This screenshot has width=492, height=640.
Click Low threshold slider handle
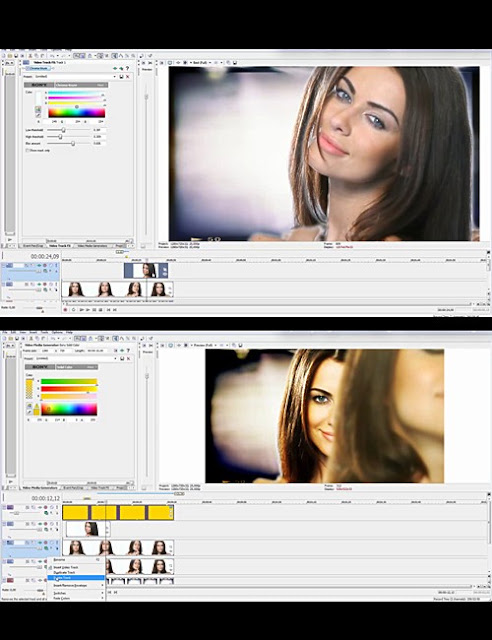(x=63, y=130)
